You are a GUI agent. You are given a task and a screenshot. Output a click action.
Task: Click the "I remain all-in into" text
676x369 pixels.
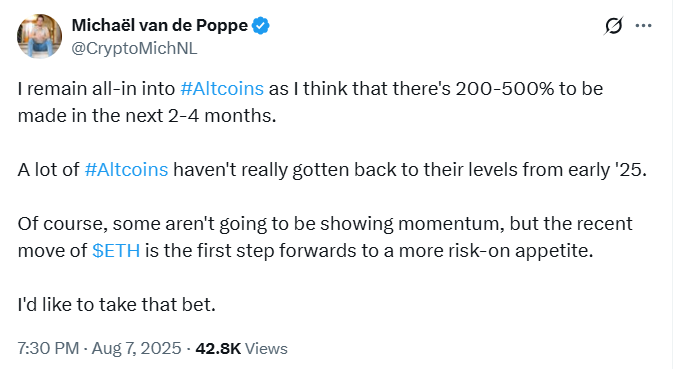click(x=96, y=89)
